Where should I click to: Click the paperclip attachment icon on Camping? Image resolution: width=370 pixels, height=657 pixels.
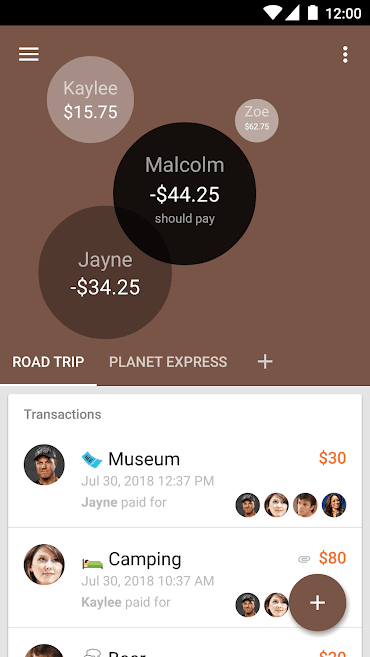[x=304, y=559]
